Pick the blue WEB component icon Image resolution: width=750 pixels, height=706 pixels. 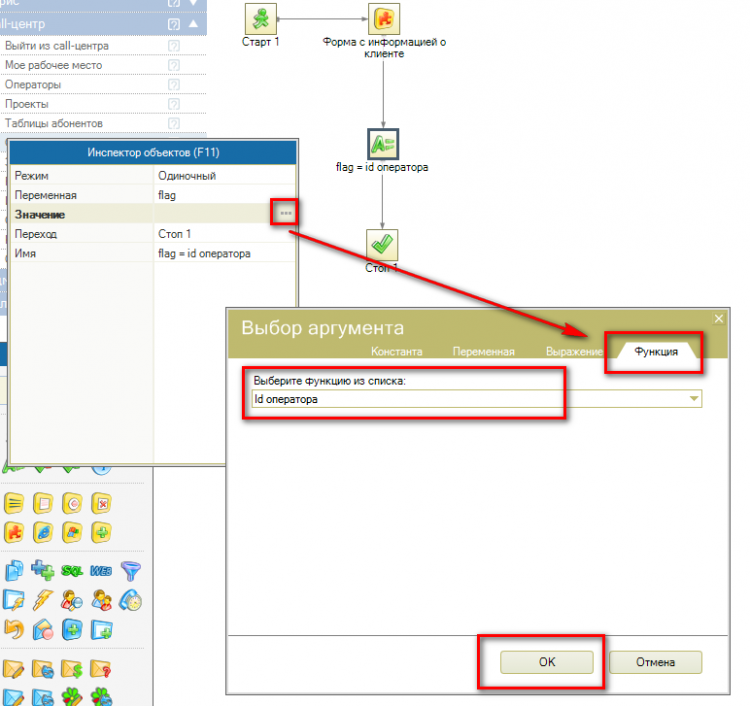pyautogui.click(x=101, y=570)
